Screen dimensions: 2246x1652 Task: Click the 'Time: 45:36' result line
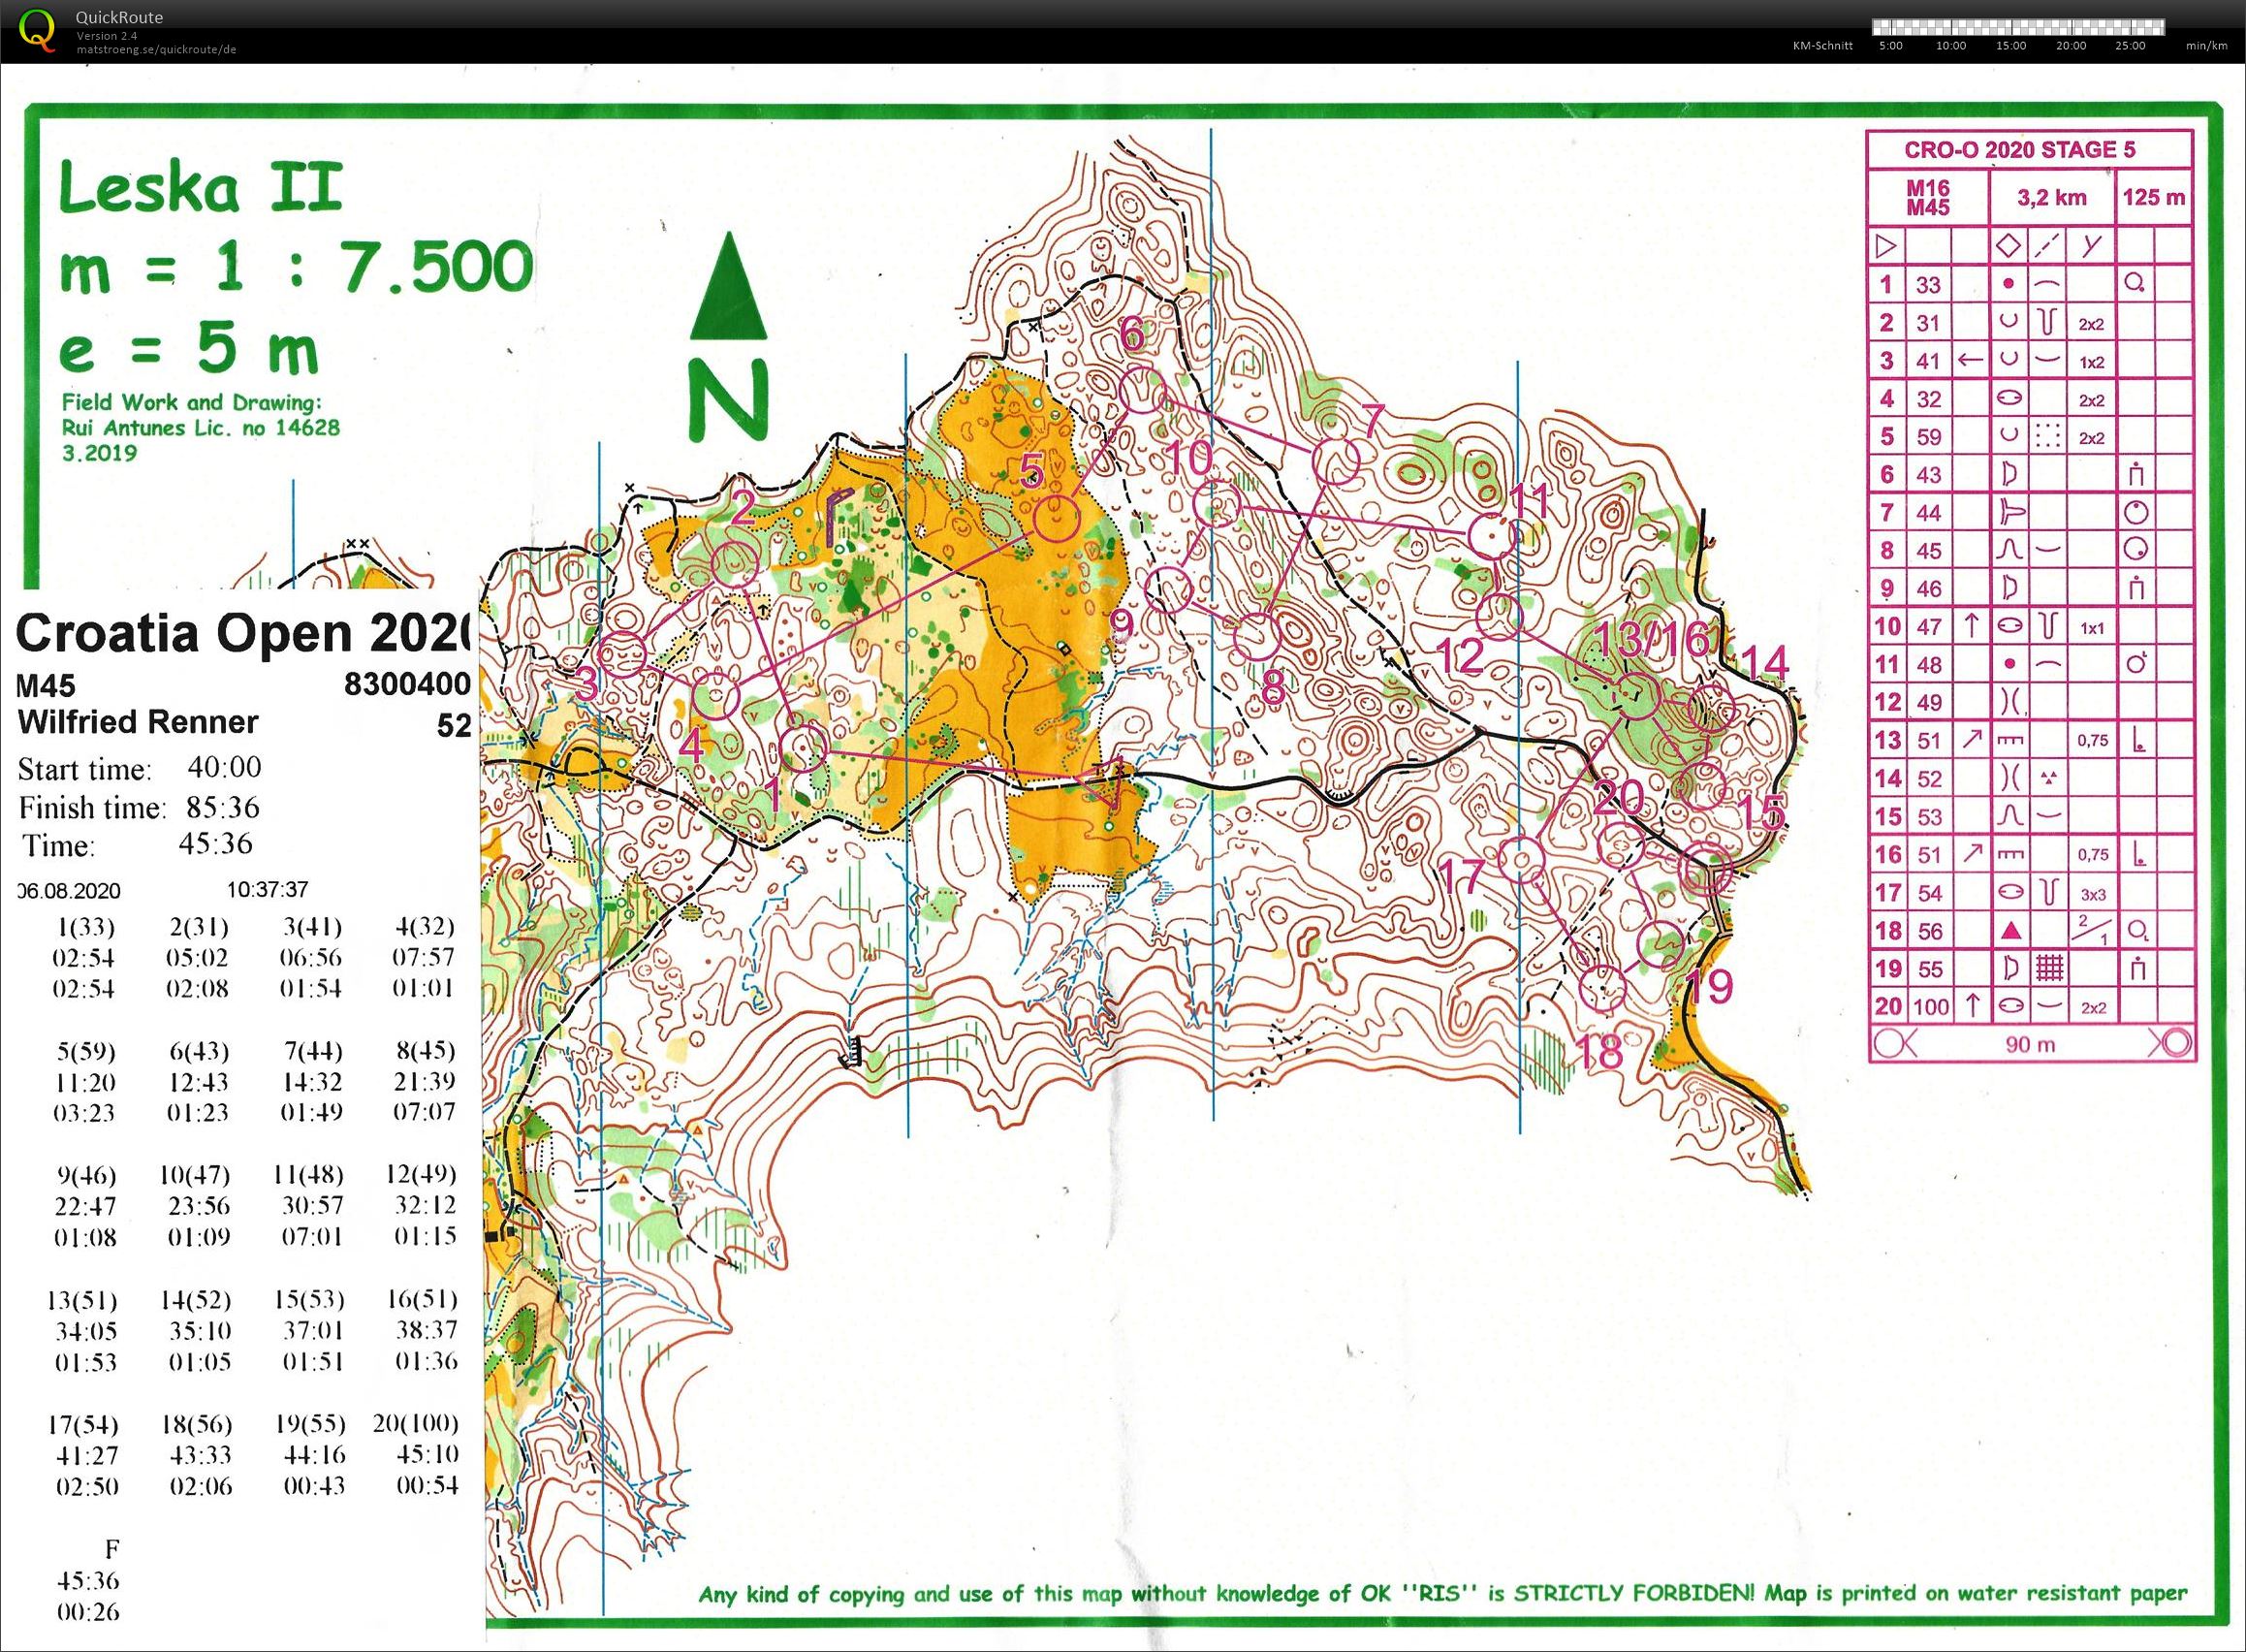pos(137,845)
